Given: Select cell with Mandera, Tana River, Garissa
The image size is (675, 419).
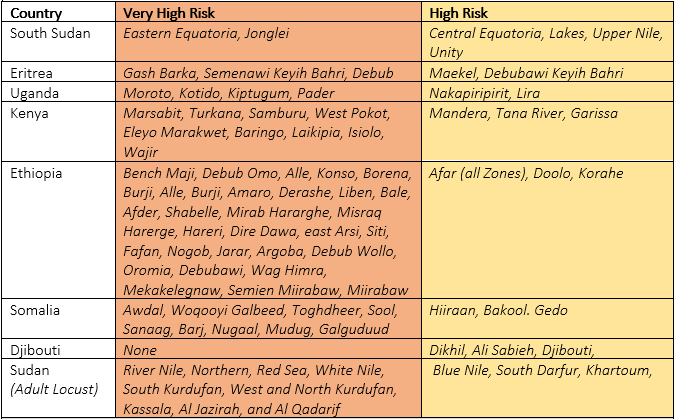Looking at the screenshot, I should pos(547,132).
